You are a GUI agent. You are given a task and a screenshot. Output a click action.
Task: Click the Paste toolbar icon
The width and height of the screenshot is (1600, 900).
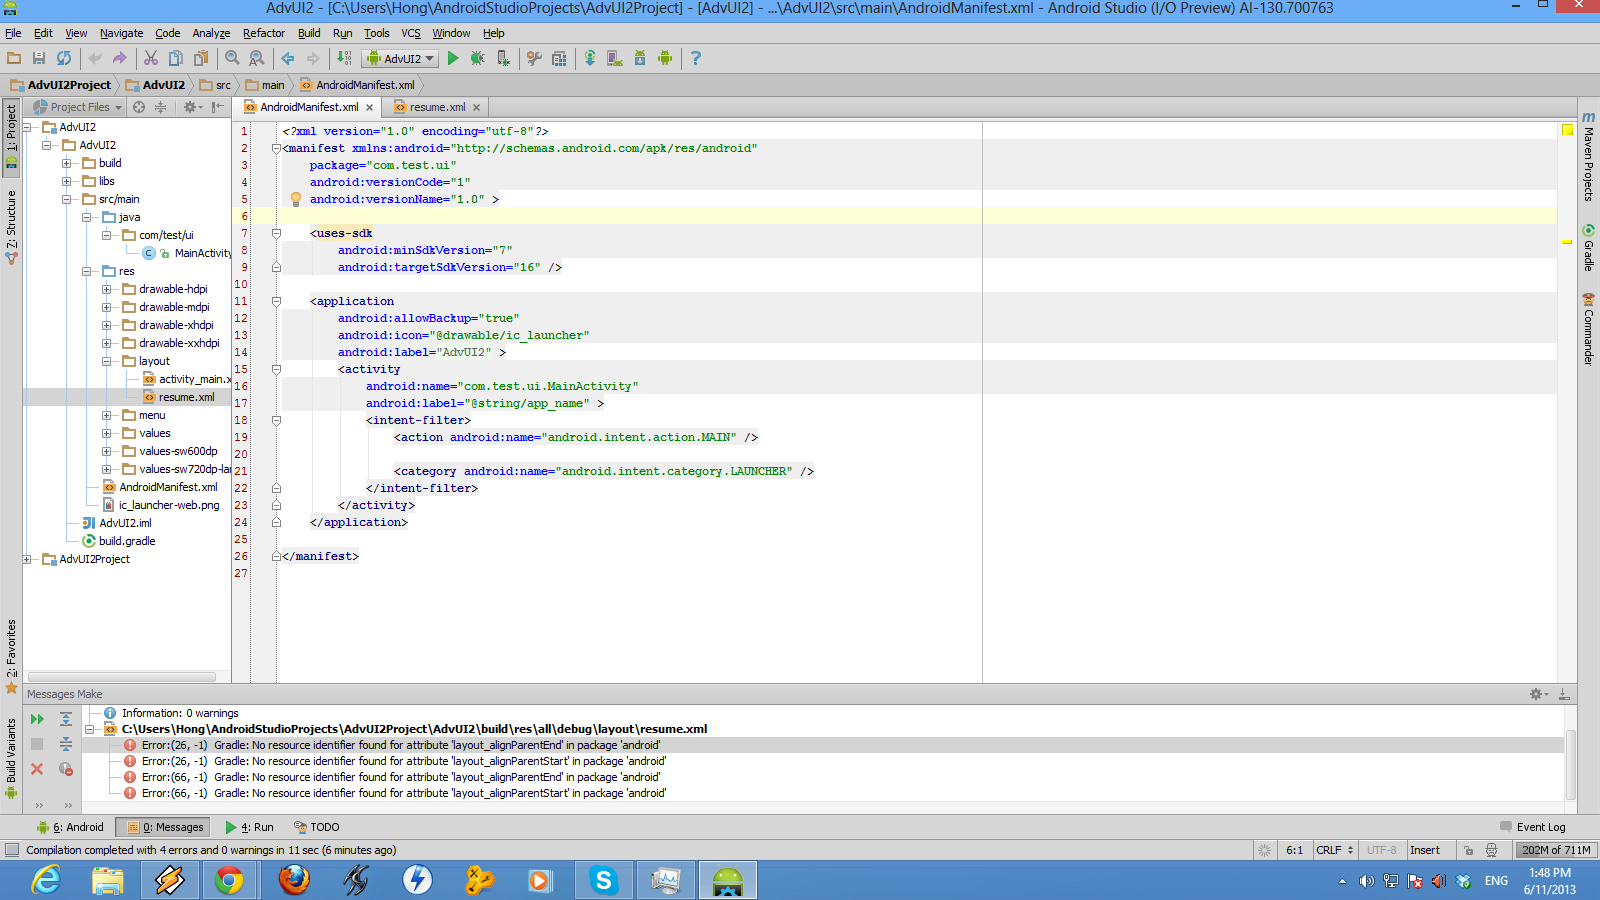click(x=201, y=59)
